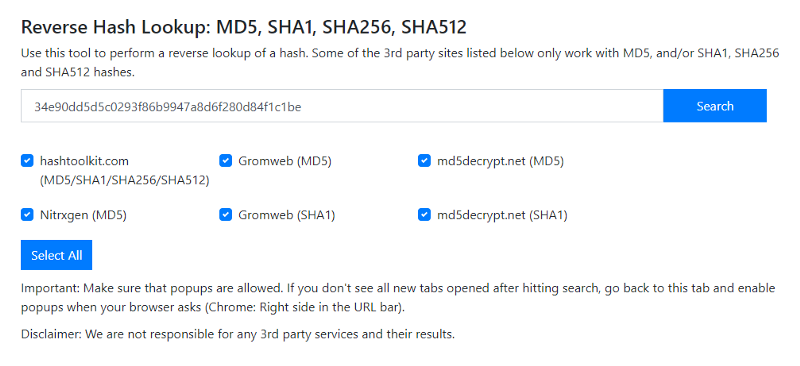Viewport: 800px width, 366px height.
Task: Uncheck the md5decrypt.net (SHA1) checkbox
Action: 424,215
